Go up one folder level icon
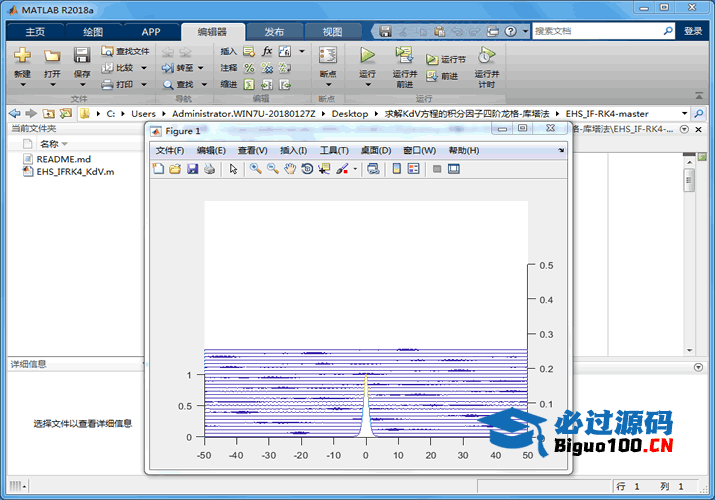The width and height of the screenshot is (715, 500). (48, 113)
